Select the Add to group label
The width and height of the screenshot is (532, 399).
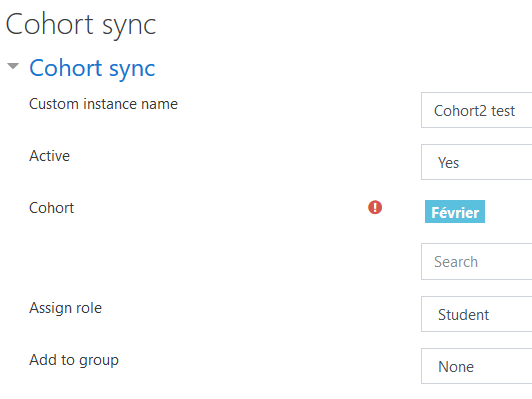[74, 360]
